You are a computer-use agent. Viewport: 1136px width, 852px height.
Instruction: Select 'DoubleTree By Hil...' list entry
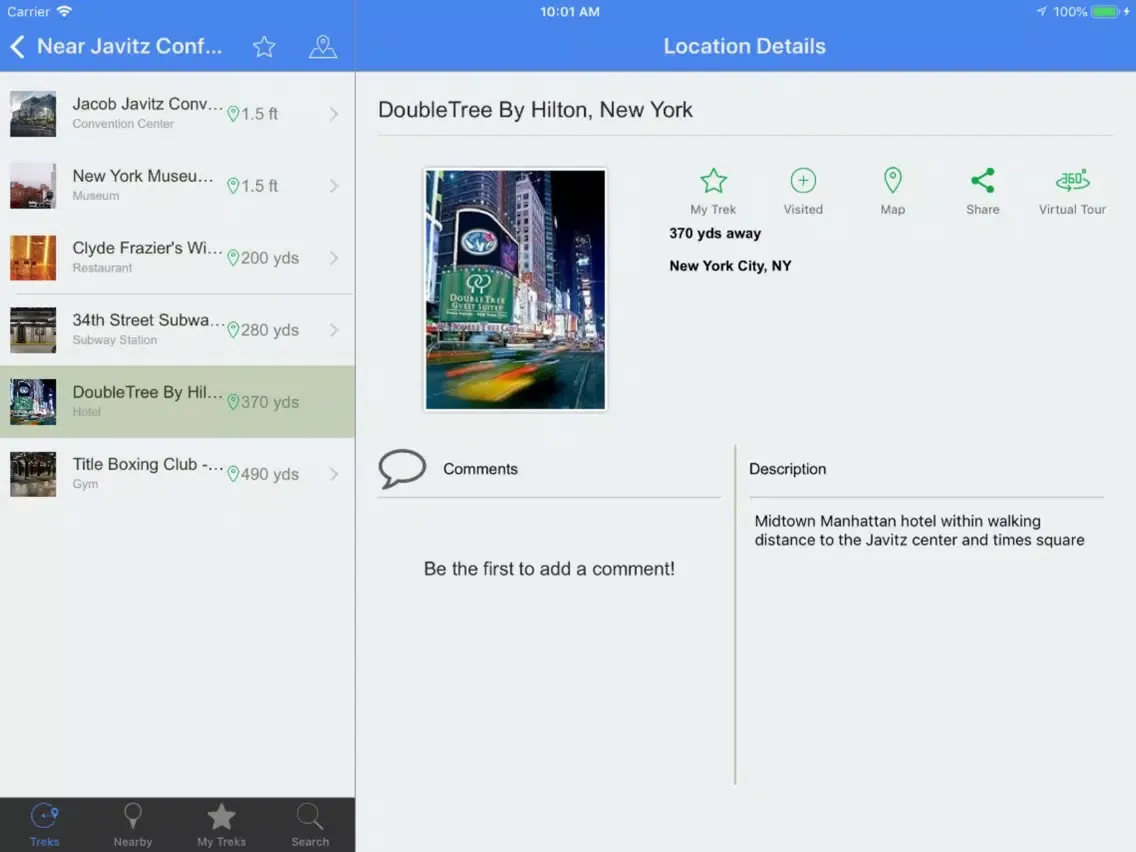pos(178,402)
